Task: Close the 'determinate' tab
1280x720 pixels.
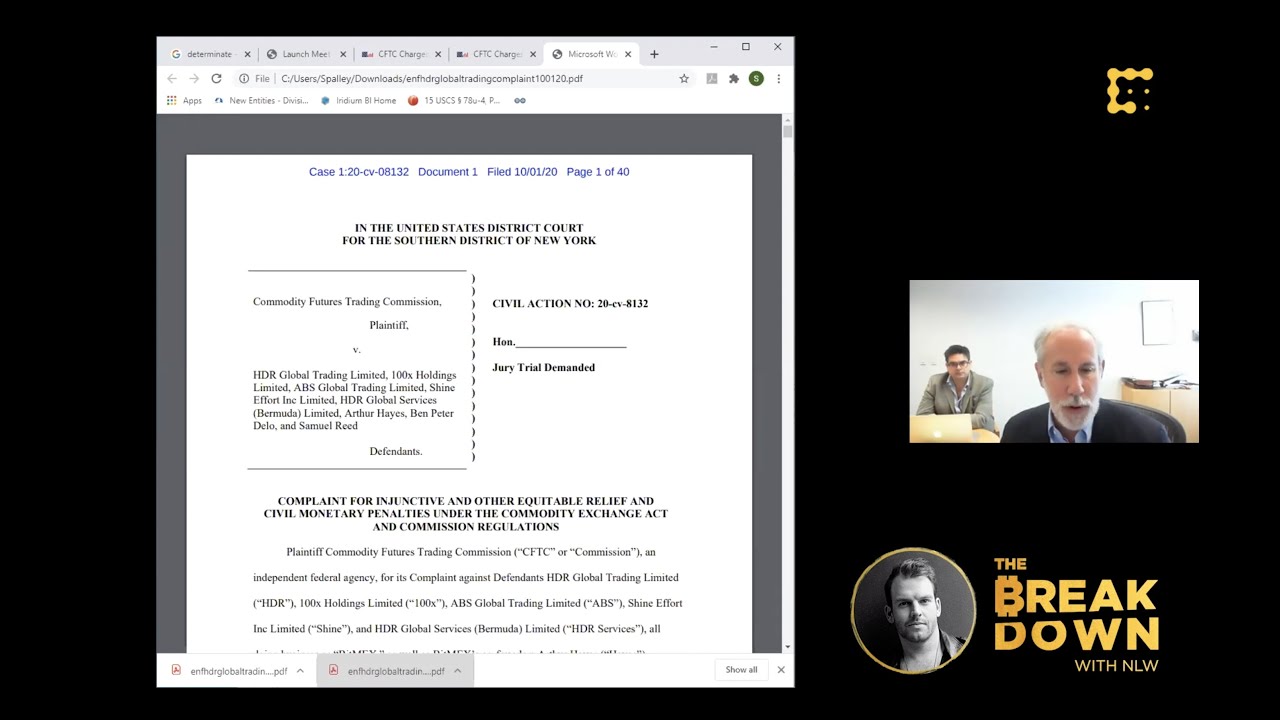Action: tap(247, 54)
